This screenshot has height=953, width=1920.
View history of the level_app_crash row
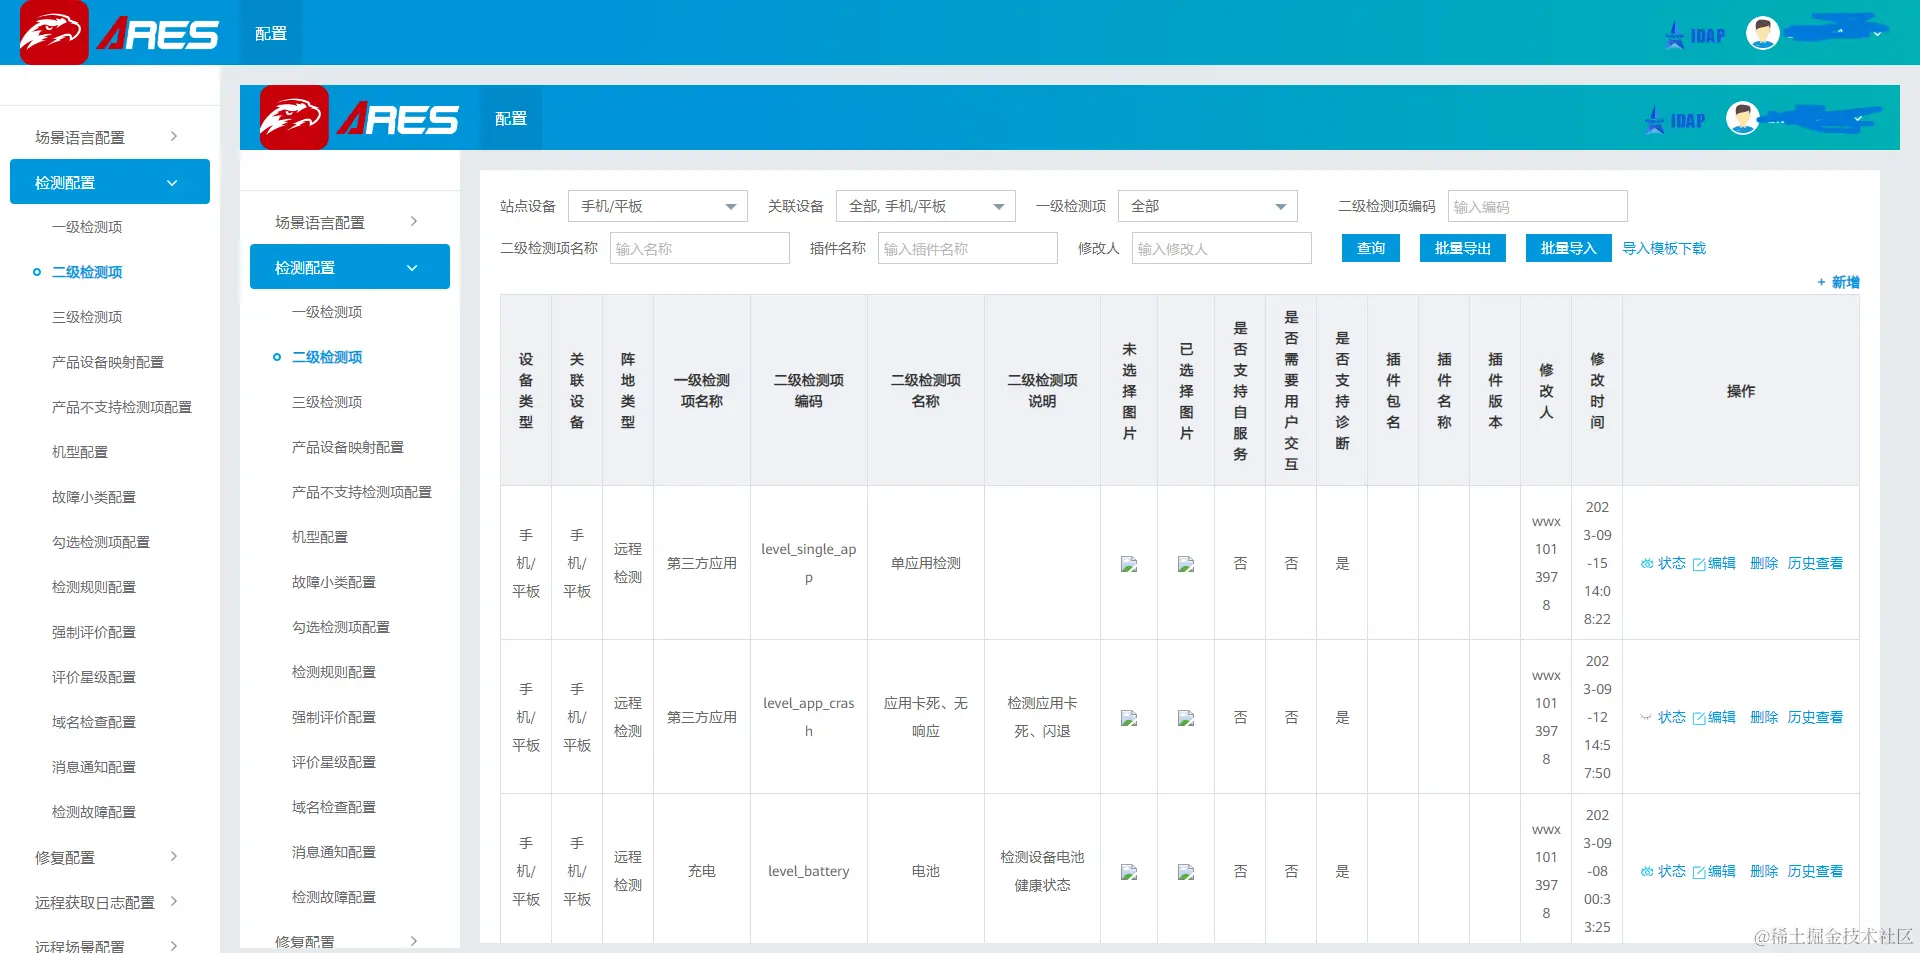tap(1815, 717)
